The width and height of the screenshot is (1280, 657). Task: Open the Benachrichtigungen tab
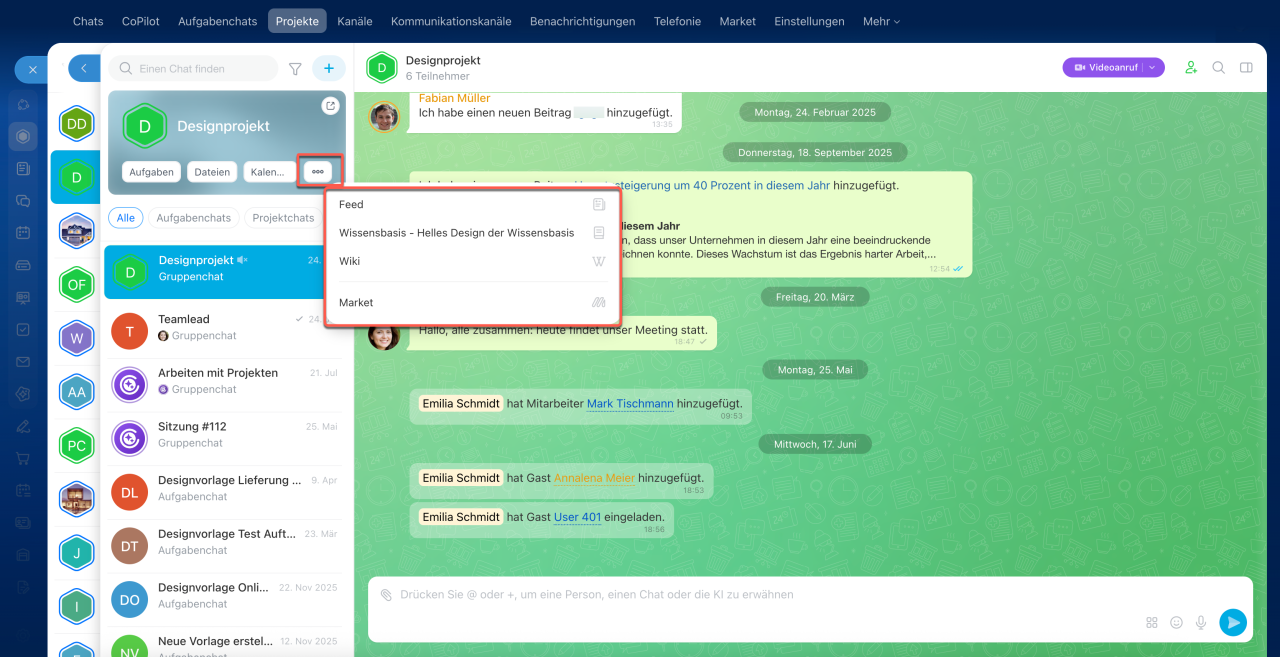(x=582, y=21)
